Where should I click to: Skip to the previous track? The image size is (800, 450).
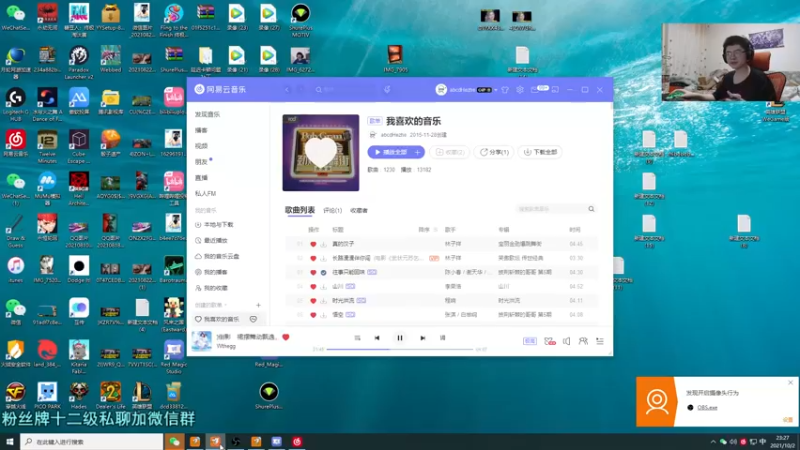[x=377, y=338]
